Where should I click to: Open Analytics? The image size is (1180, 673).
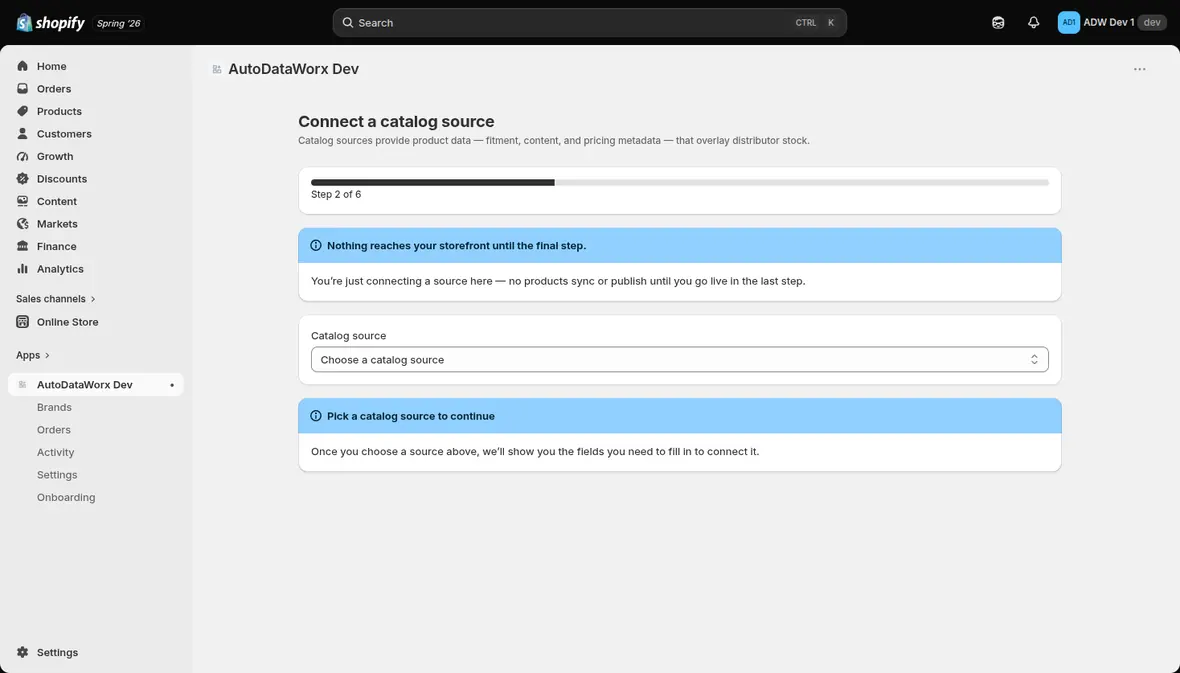tap(96, 270)
